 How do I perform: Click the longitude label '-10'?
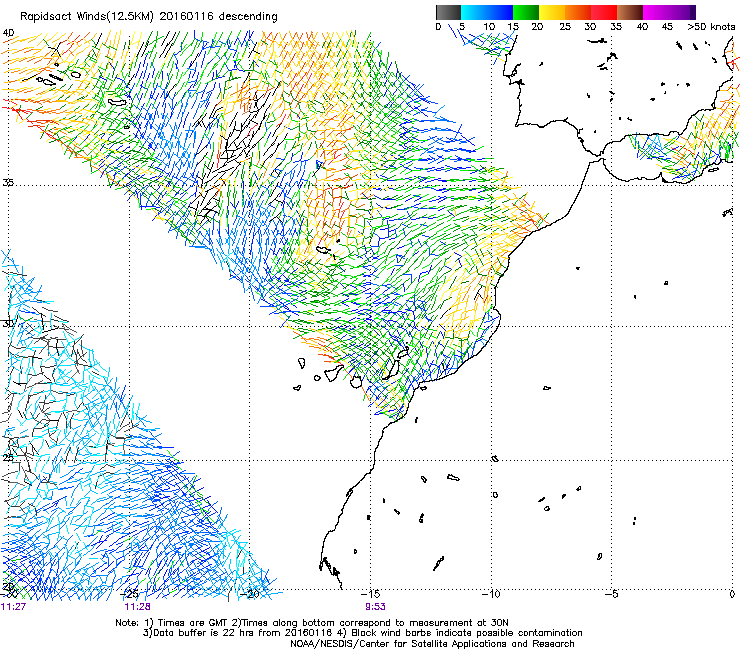coord(491,594)
